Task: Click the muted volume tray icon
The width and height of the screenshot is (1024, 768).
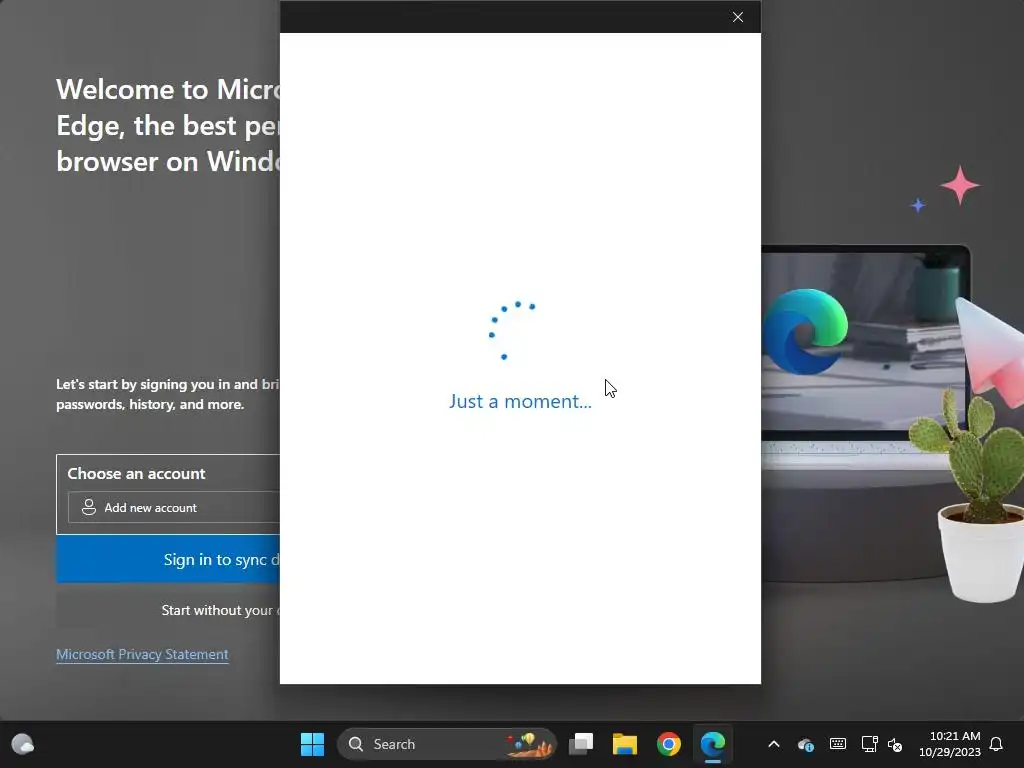Action: 895,744
